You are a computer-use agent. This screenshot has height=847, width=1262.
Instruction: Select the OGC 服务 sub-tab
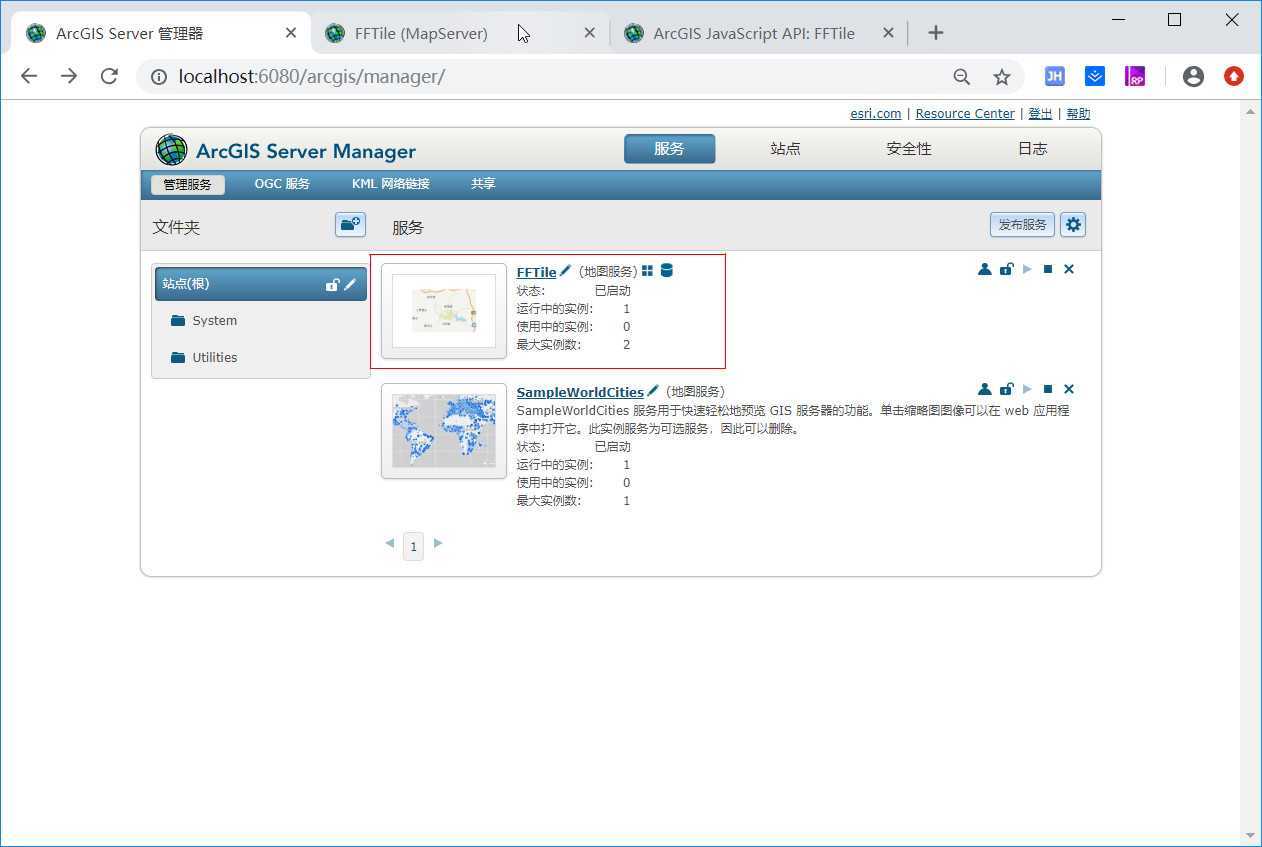pos(282,184)
